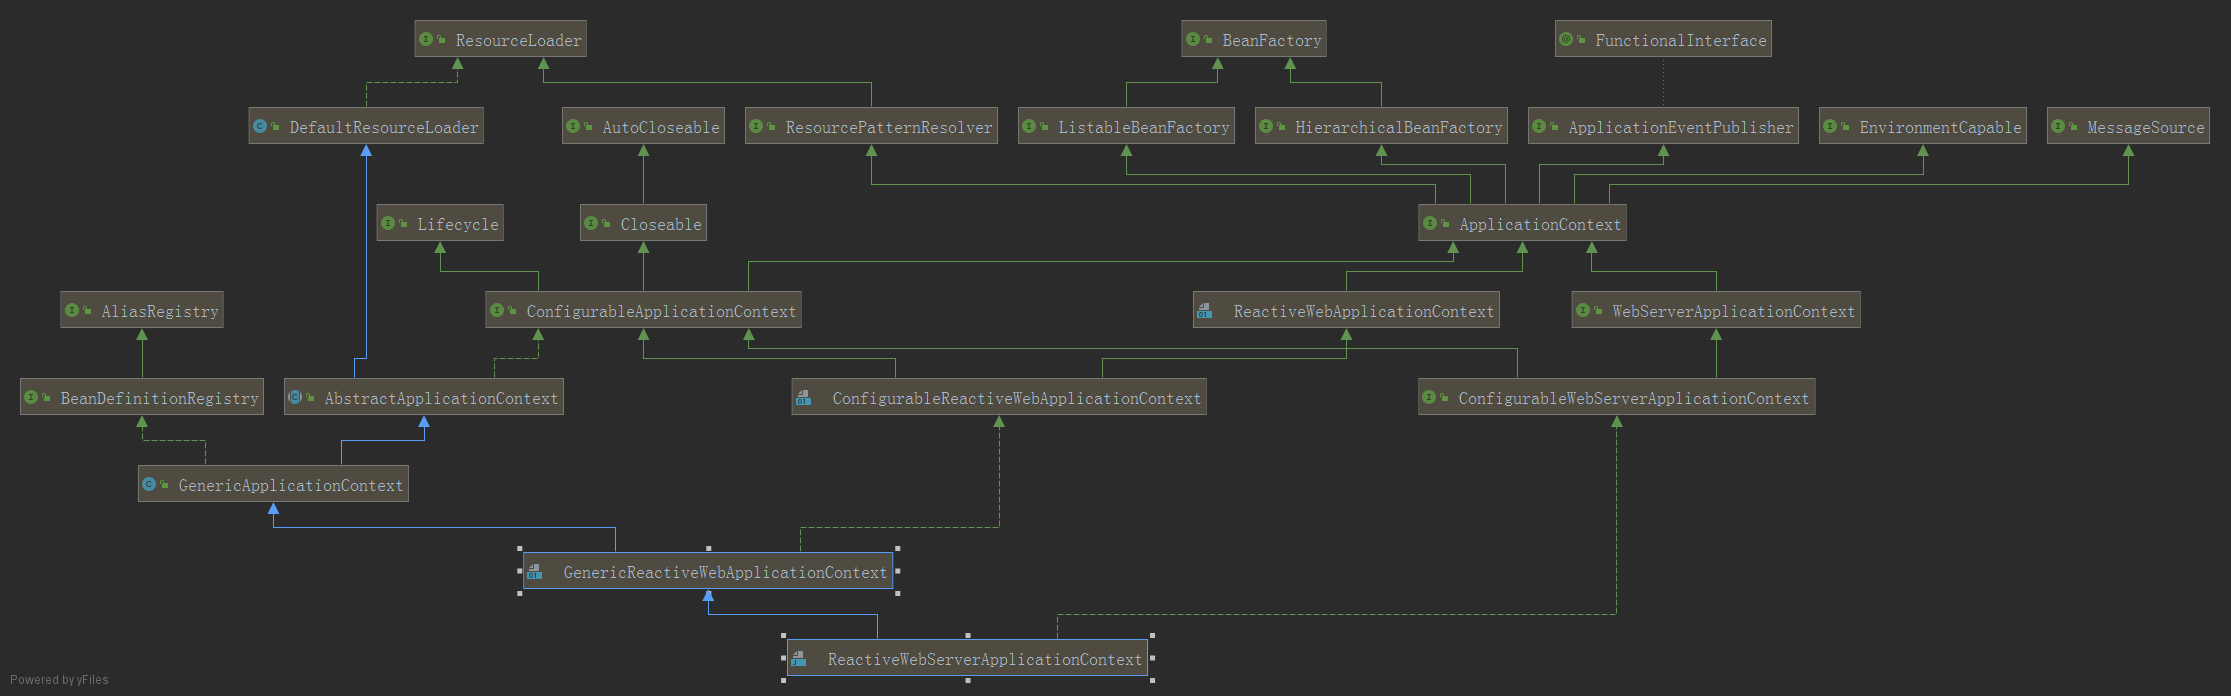This screenshot has height=696, width=2231.
Task: Click the class-file icon on ReactiveWebServerApplicationContext
Action: 799,659
